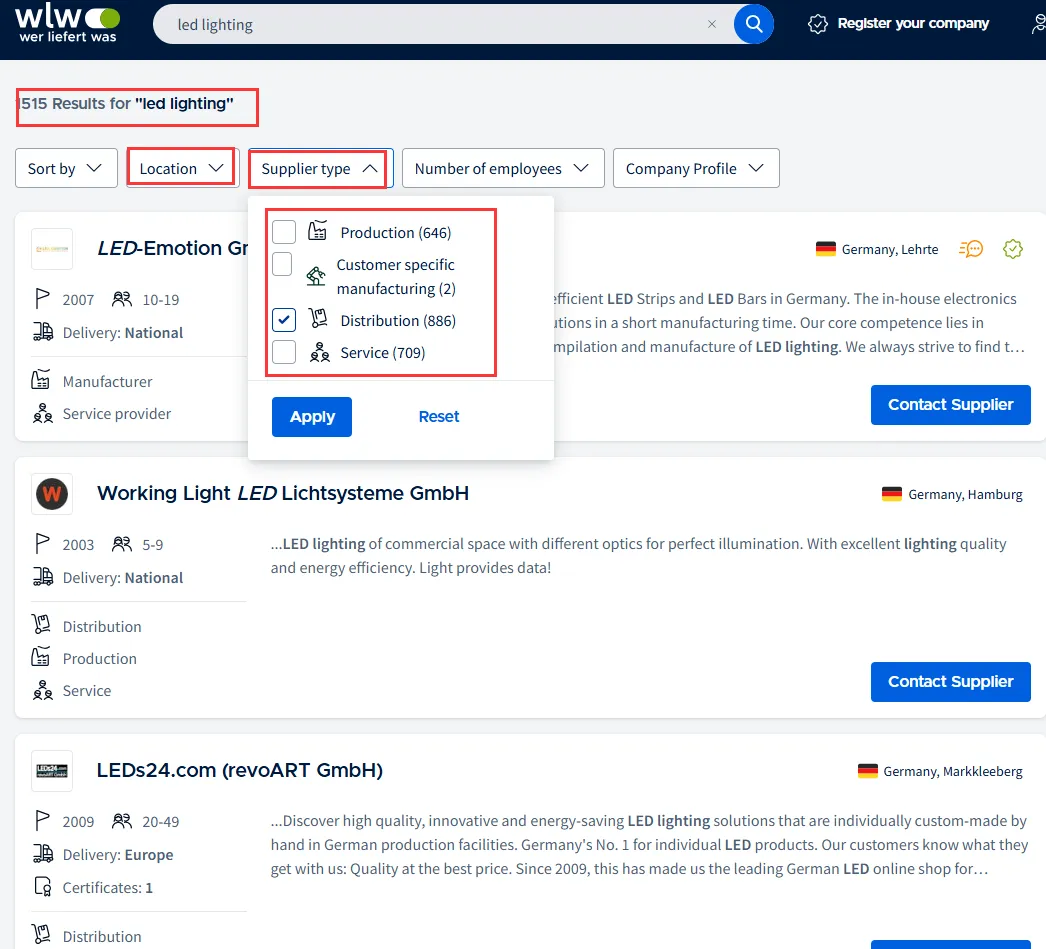Click the user account icon in header
This screenshot has height=949, width=1046.
(1038, 24)
